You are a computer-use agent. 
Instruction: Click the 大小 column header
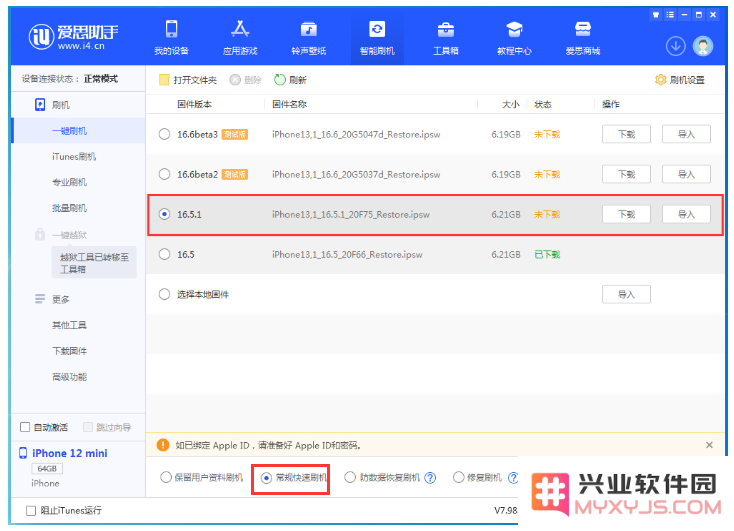point(511,104)
